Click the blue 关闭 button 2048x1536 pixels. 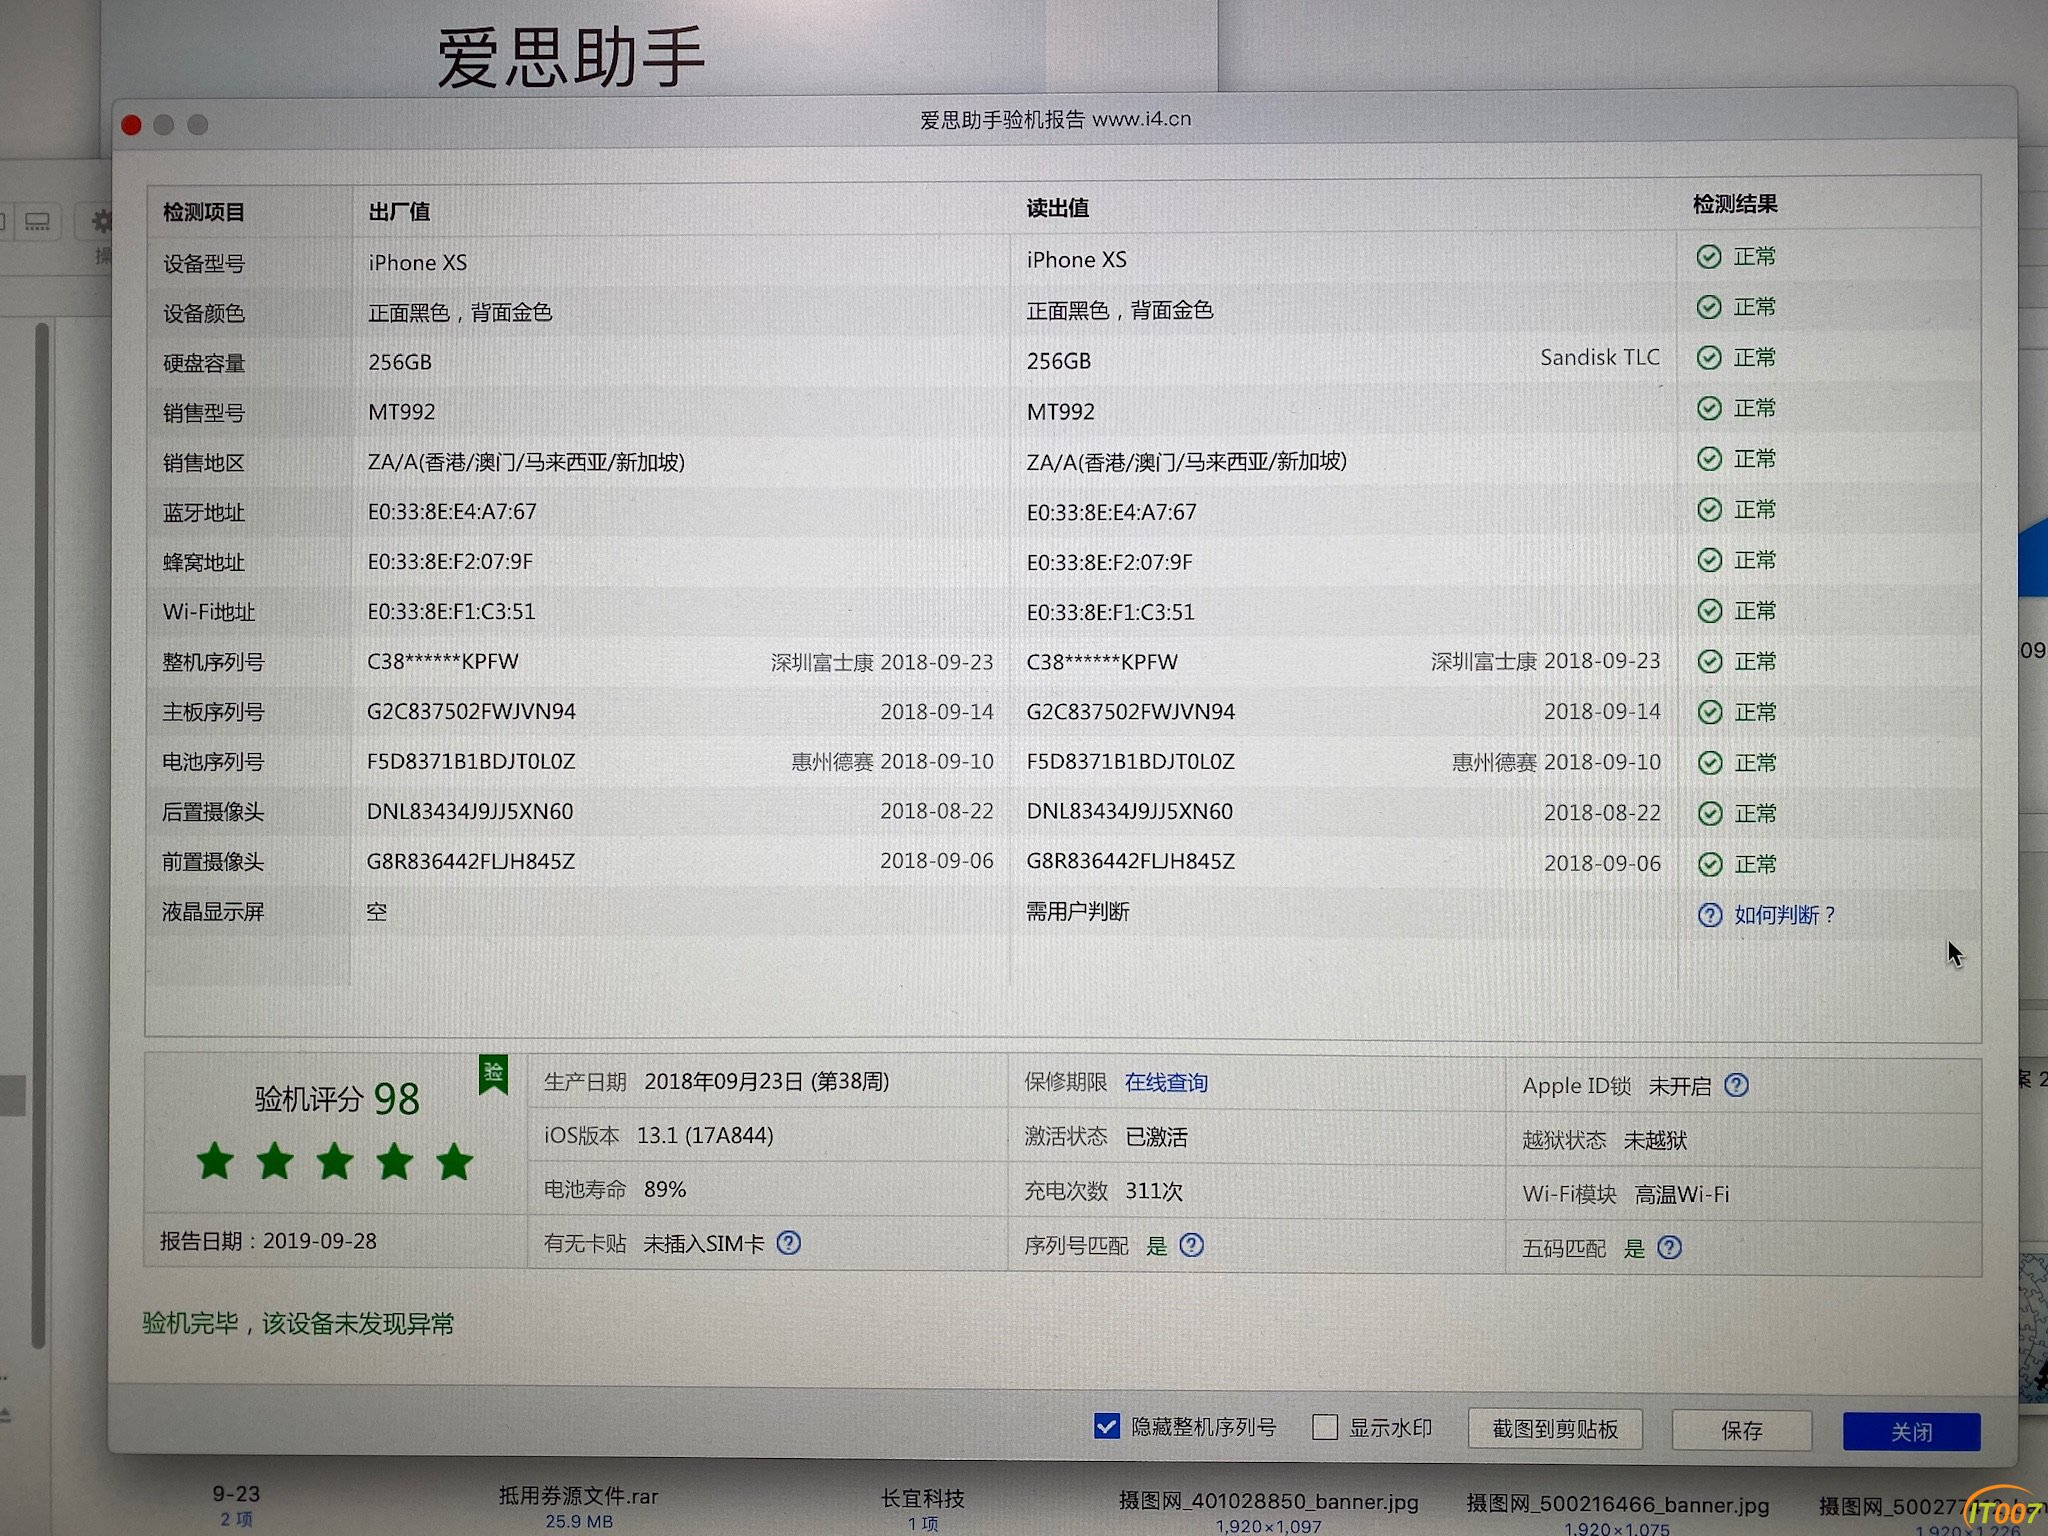pyautogui.click(x=1911, y=1432)
